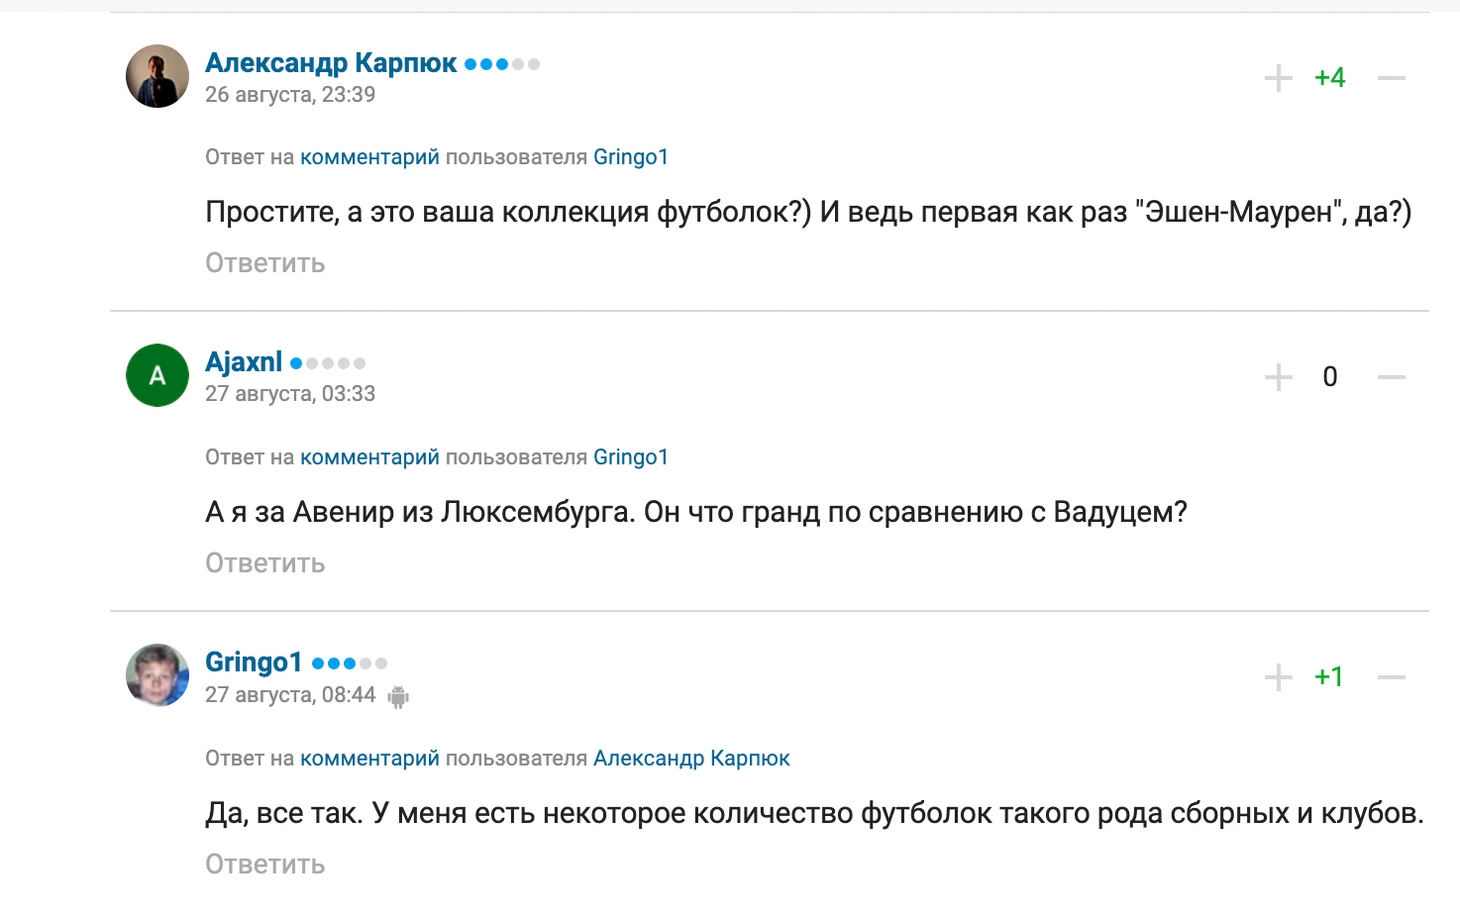Viewport: 1460px width, 905px height.
Task: Click Александр Карпюк link in Gringo1's reply header
Action: 691,758
